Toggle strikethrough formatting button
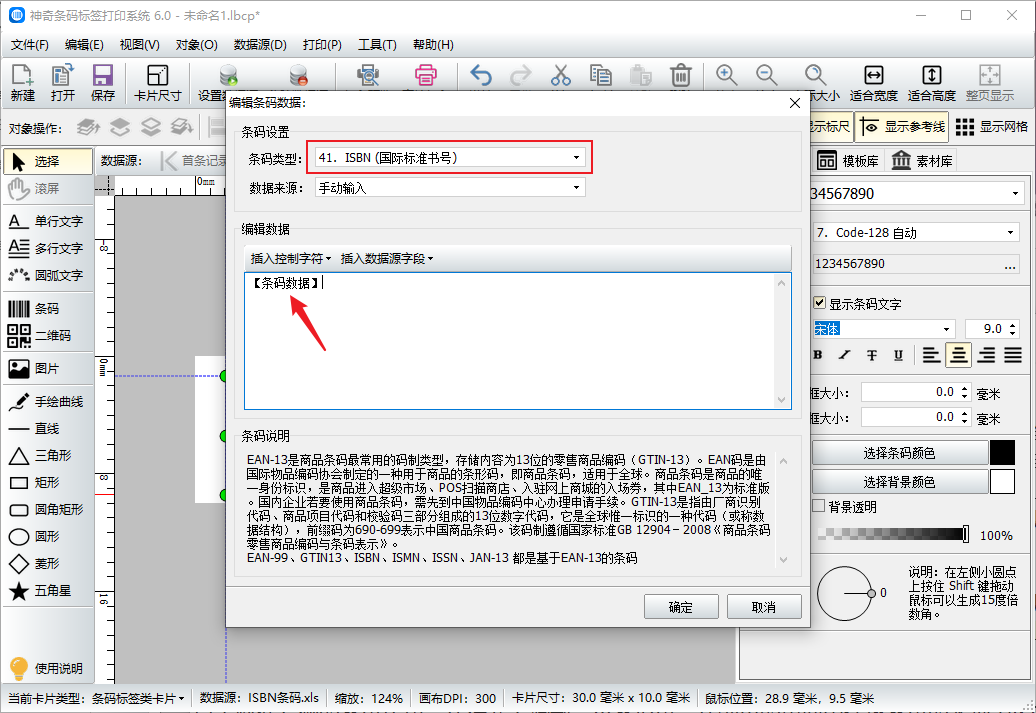Screen dimensions: 1036x713 coord(871,355)
